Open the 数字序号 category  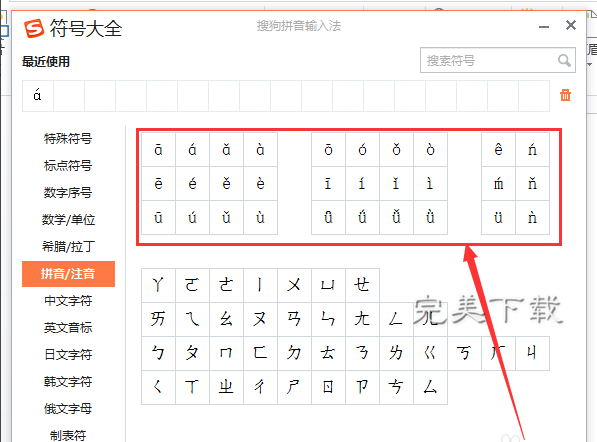point(68,193)
